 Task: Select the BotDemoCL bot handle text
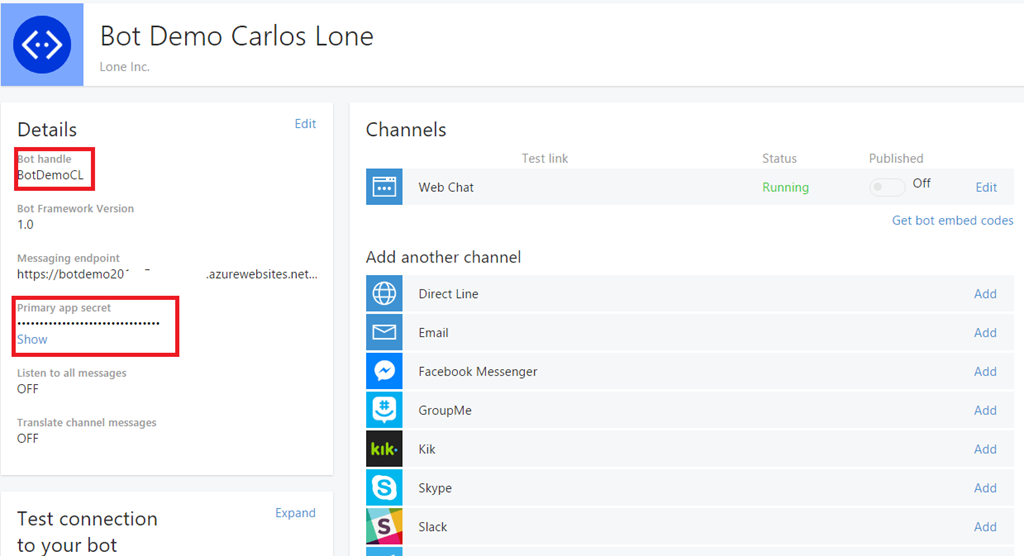point(50,175)
